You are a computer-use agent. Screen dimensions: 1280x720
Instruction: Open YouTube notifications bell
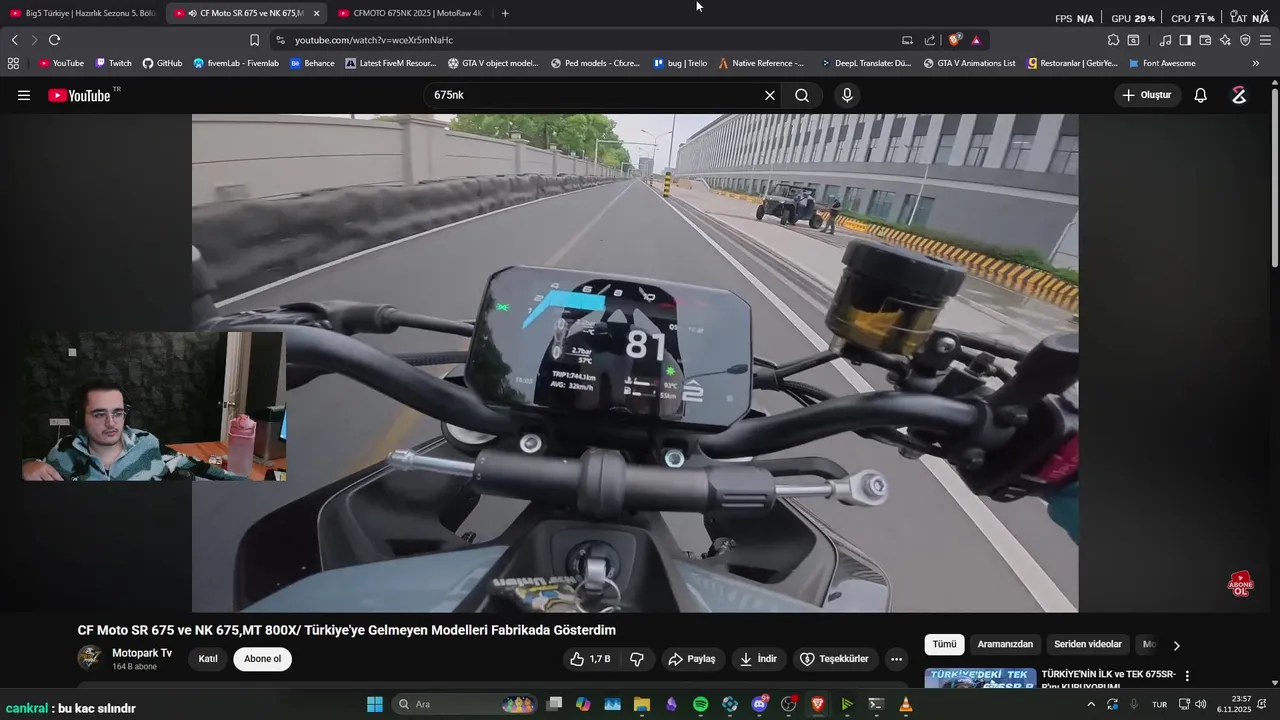coord(1200,96)
